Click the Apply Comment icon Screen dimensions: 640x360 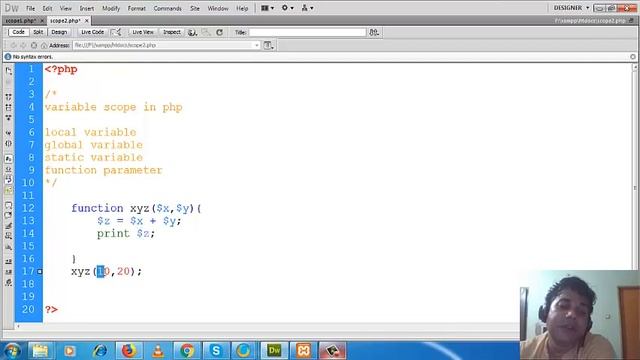[x=9, y=205]
